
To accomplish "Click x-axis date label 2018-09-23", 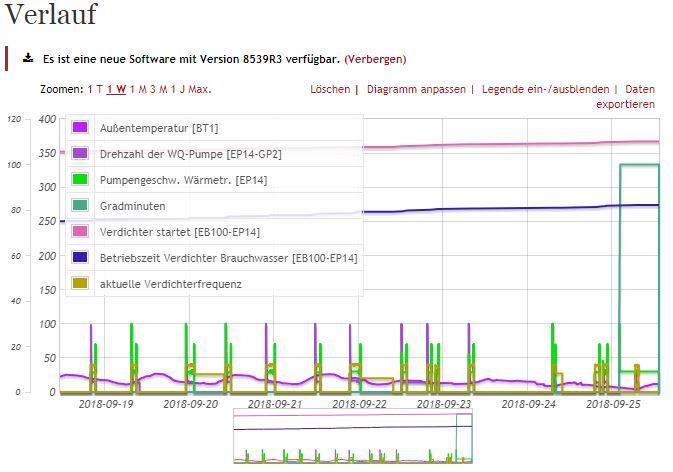I will 444,404.
